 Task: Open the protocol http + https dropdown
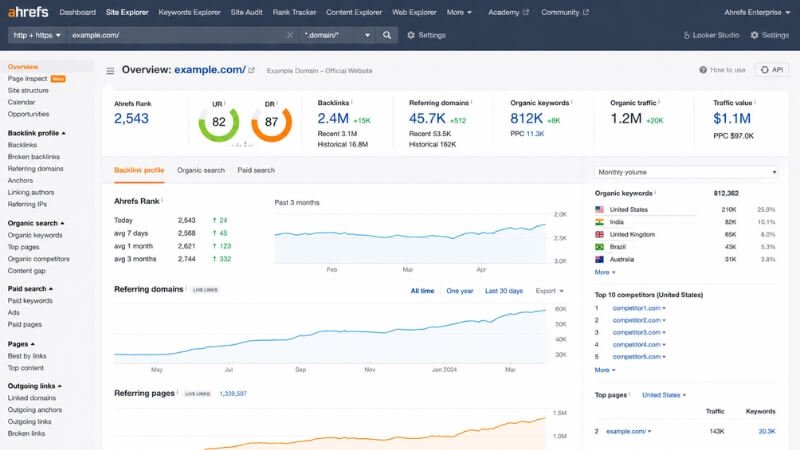point(37,35)
